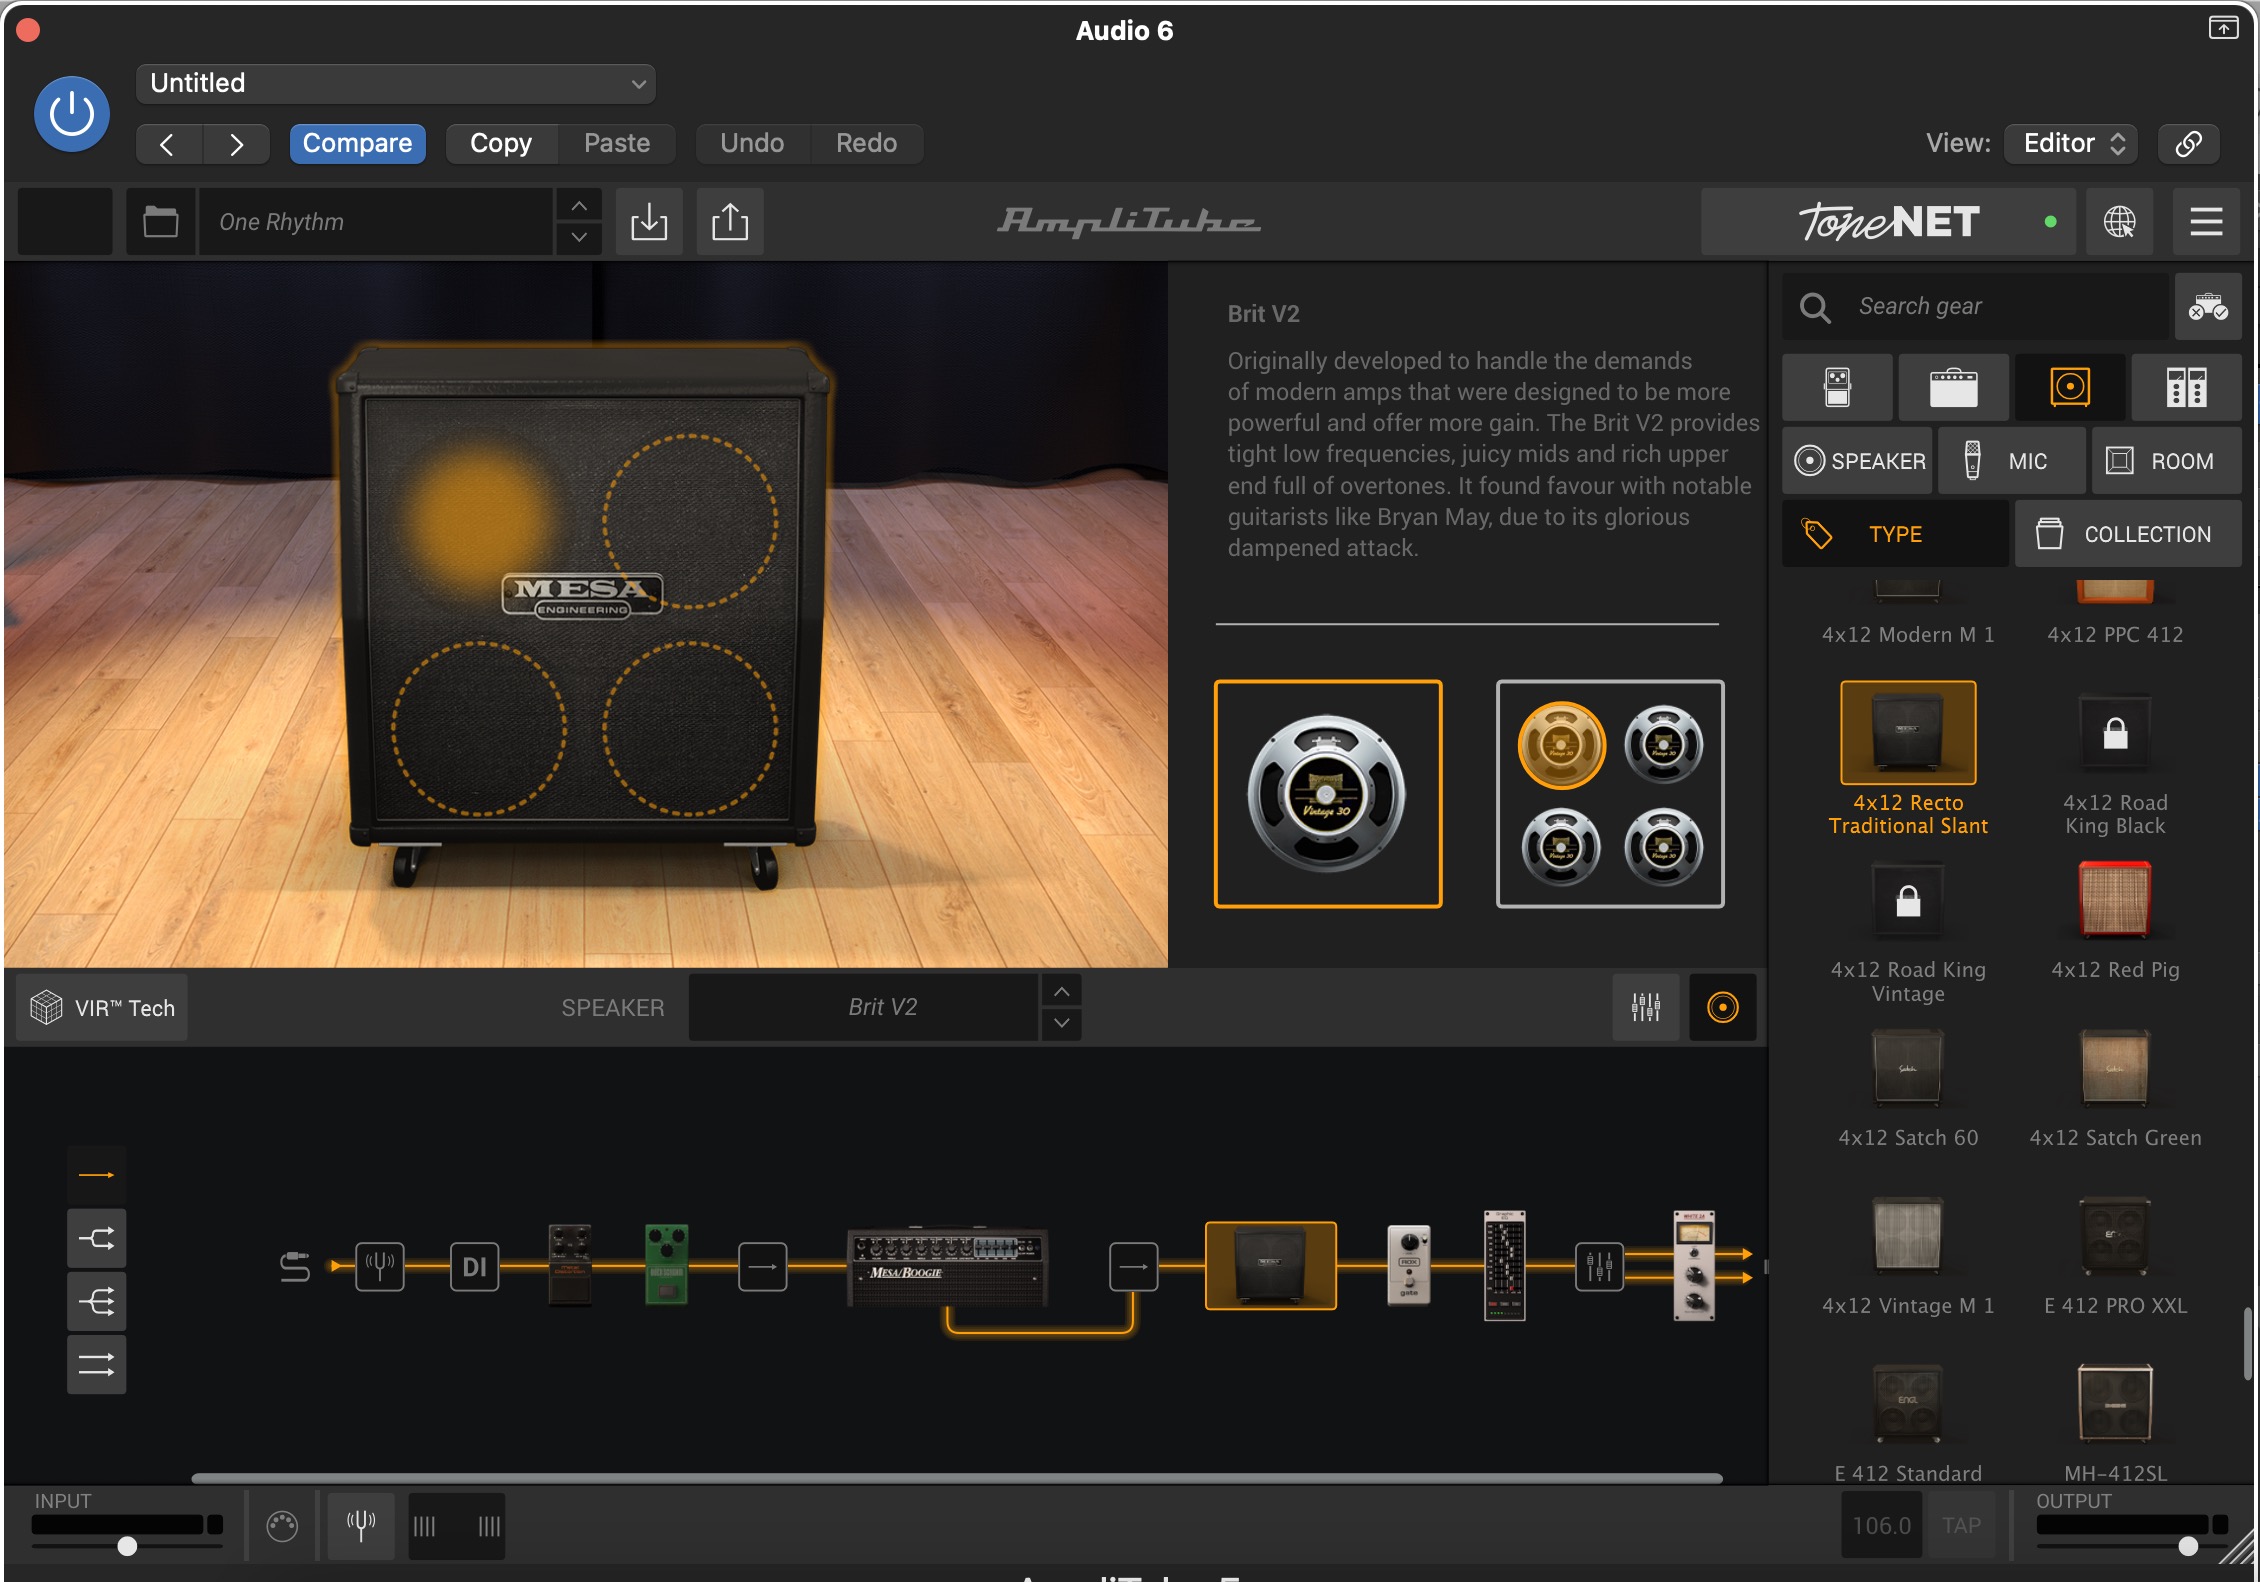Select the COLLECTION filter tab
The image size is (2260, 1582).
[x=2128, y=535]
